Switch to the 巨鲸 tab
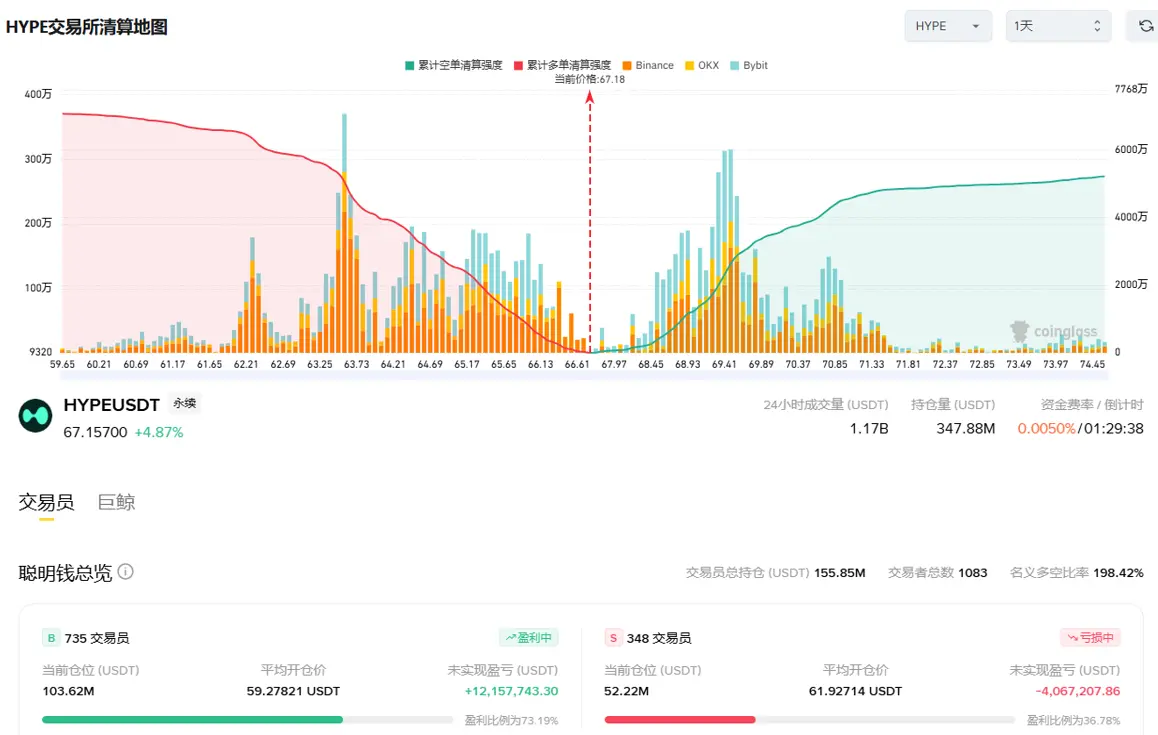The image size is (1158, 735). [x=116, y=502]
